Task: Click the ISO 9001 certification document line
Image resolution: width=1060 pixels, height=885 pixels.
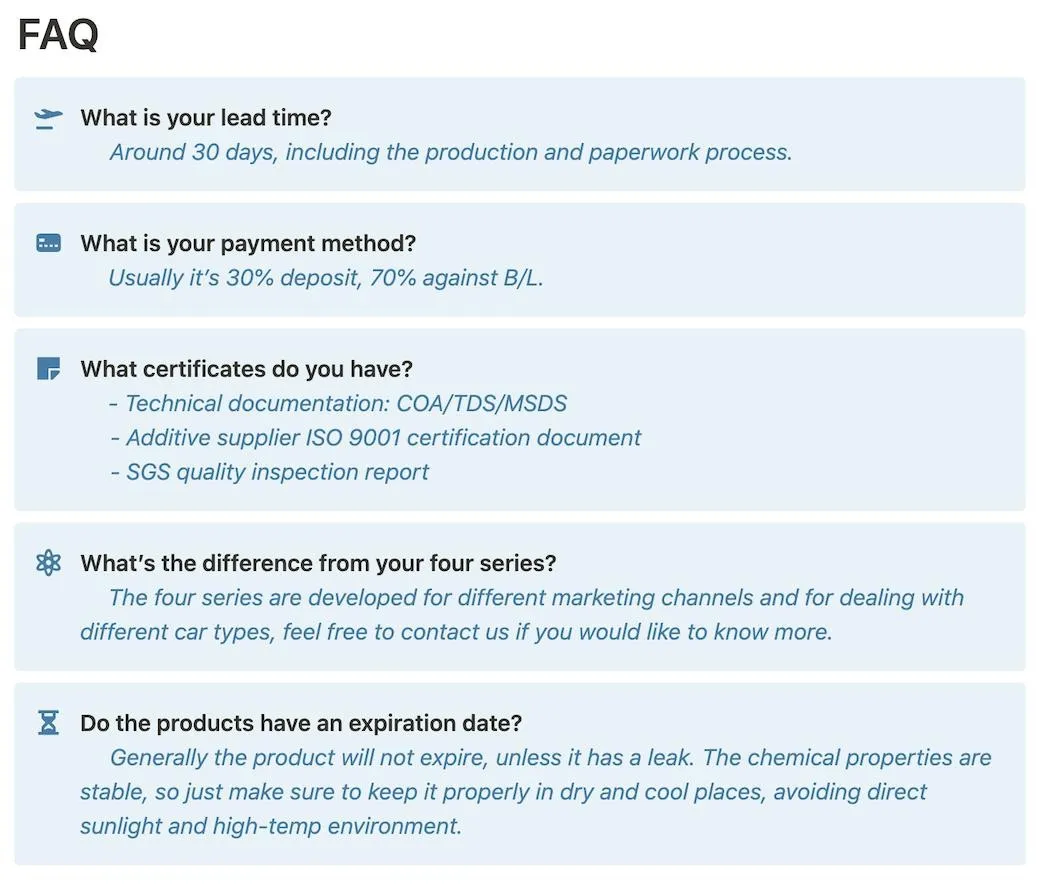Action: [376, 437]
